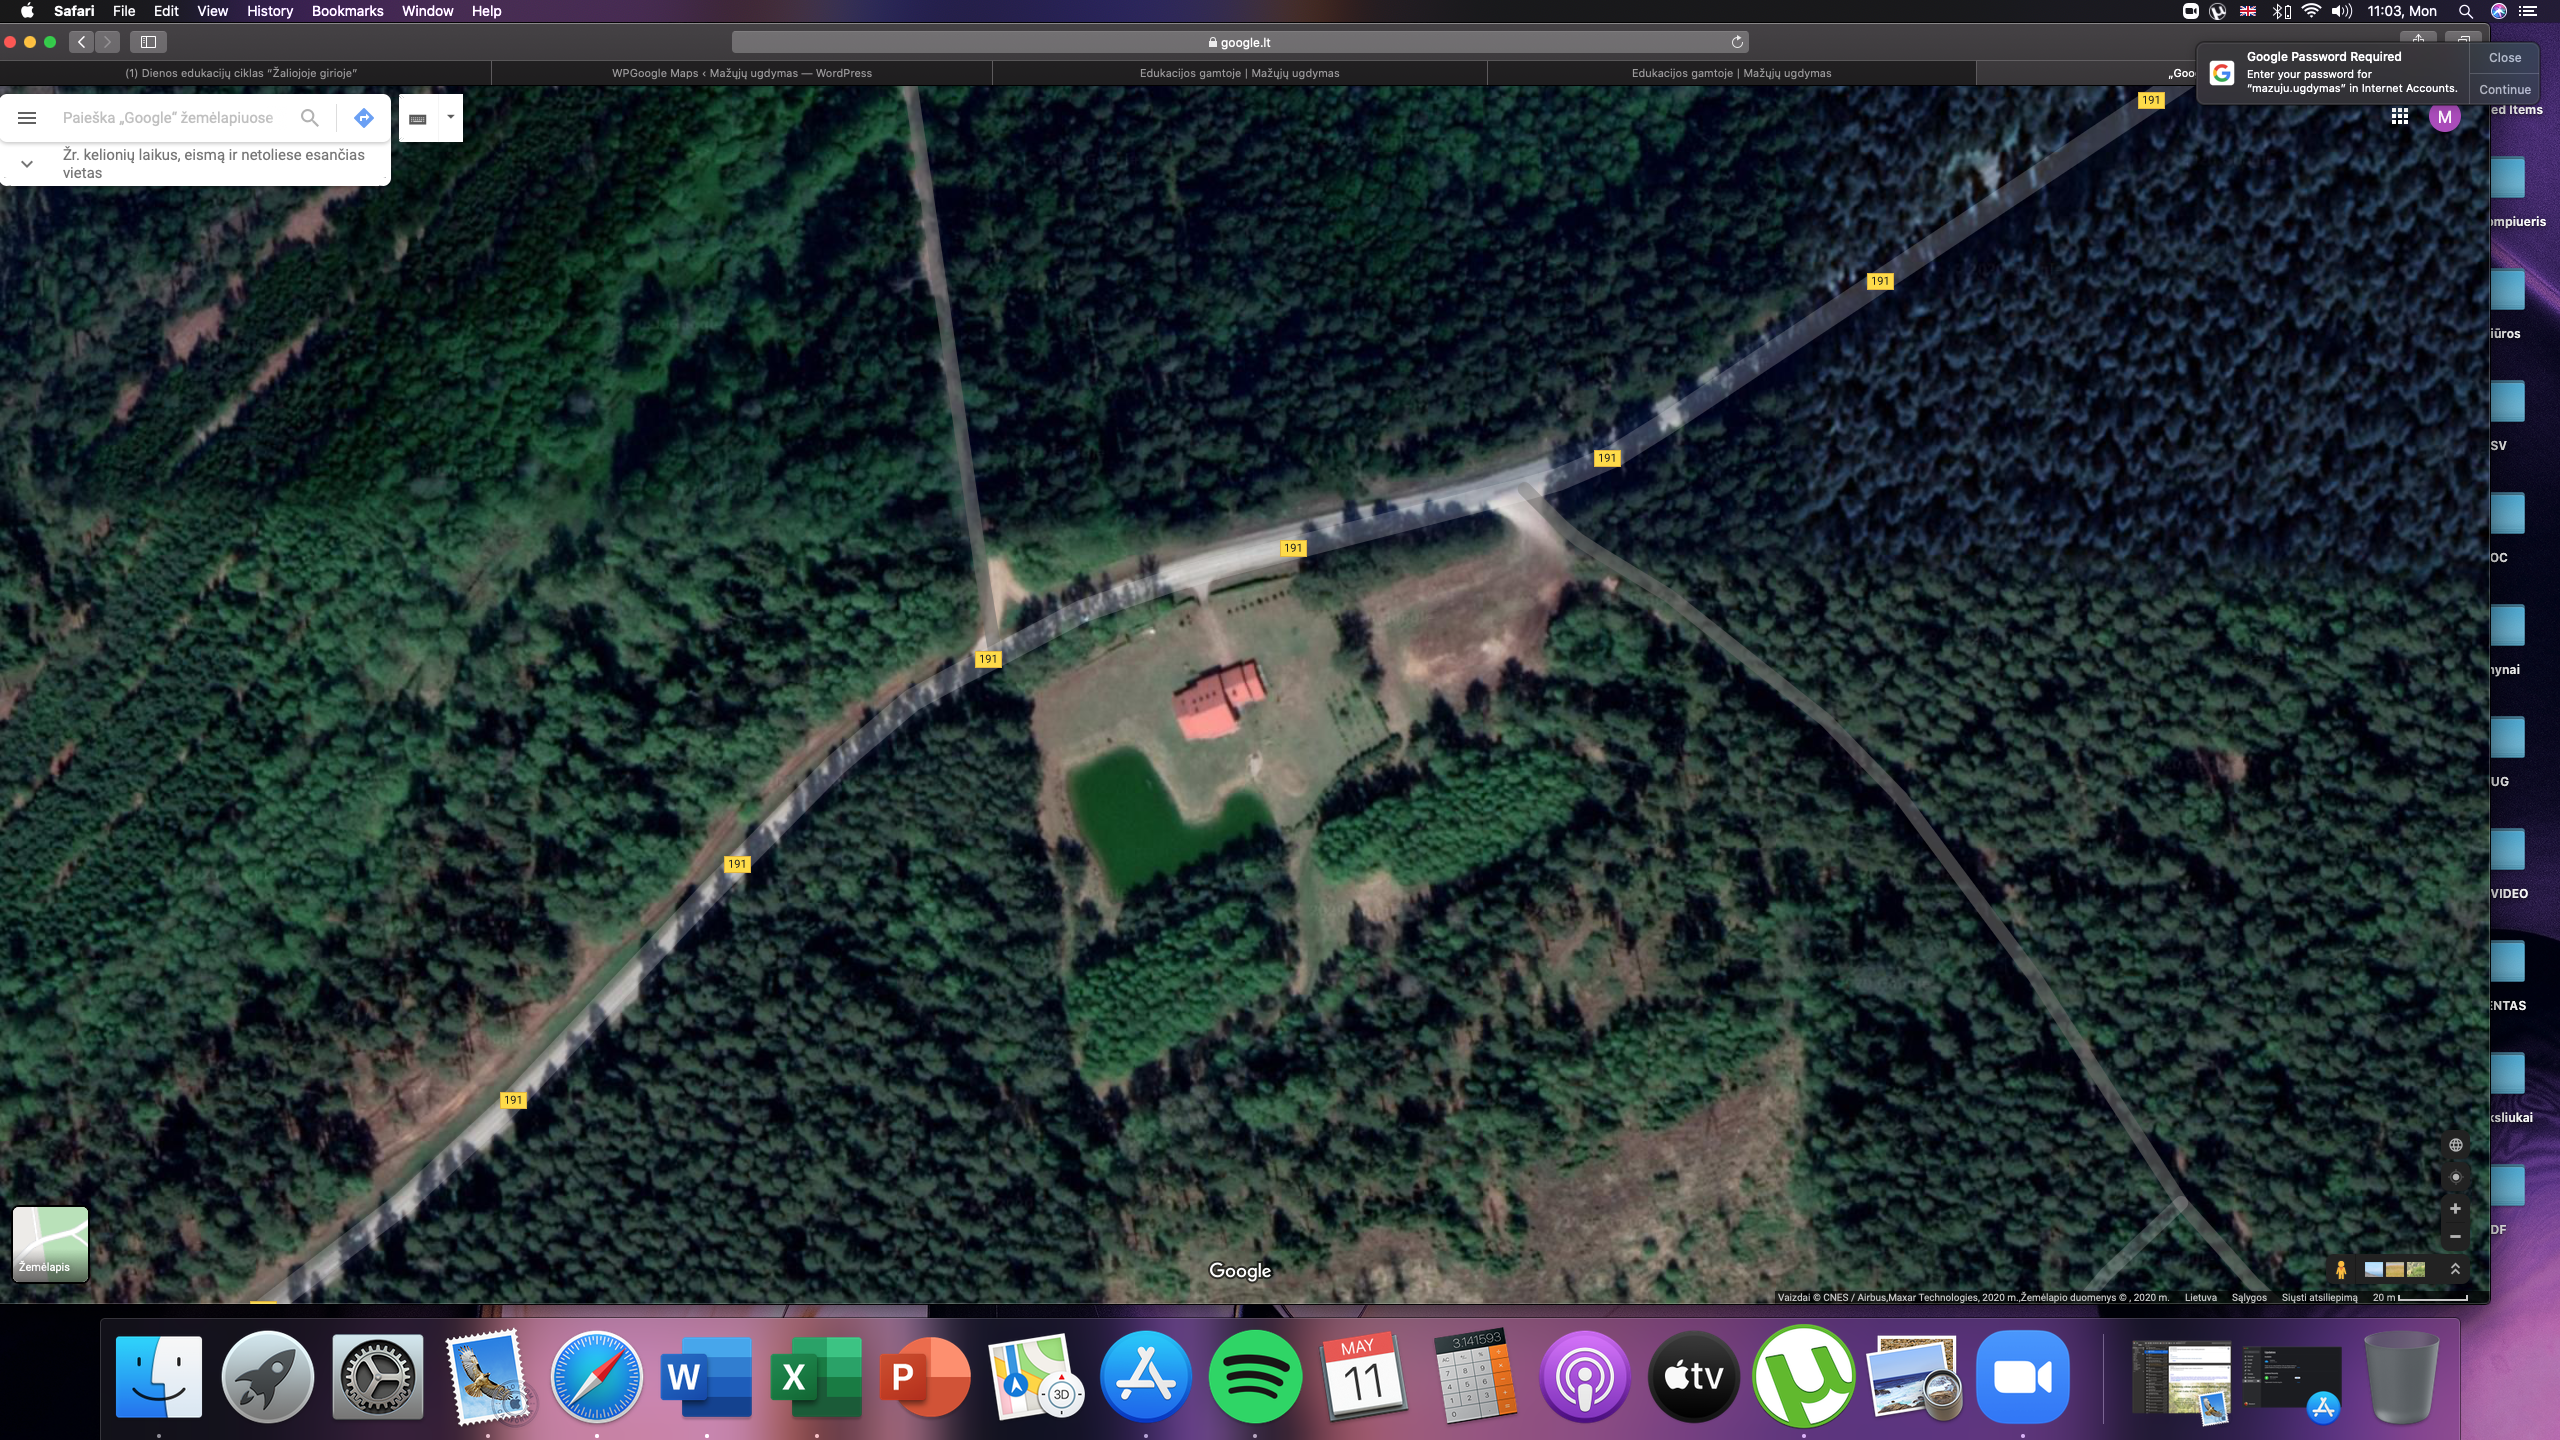Click the Wi-Fi status icon
The width and height of the screenshot is (2560, 1440).
click(2311, 11)
